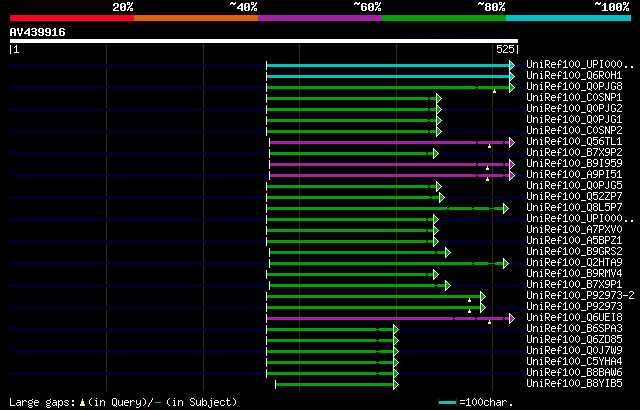
Task: Select the UniRef100_A5BPZ1 label
Action: tap(574, 241)
